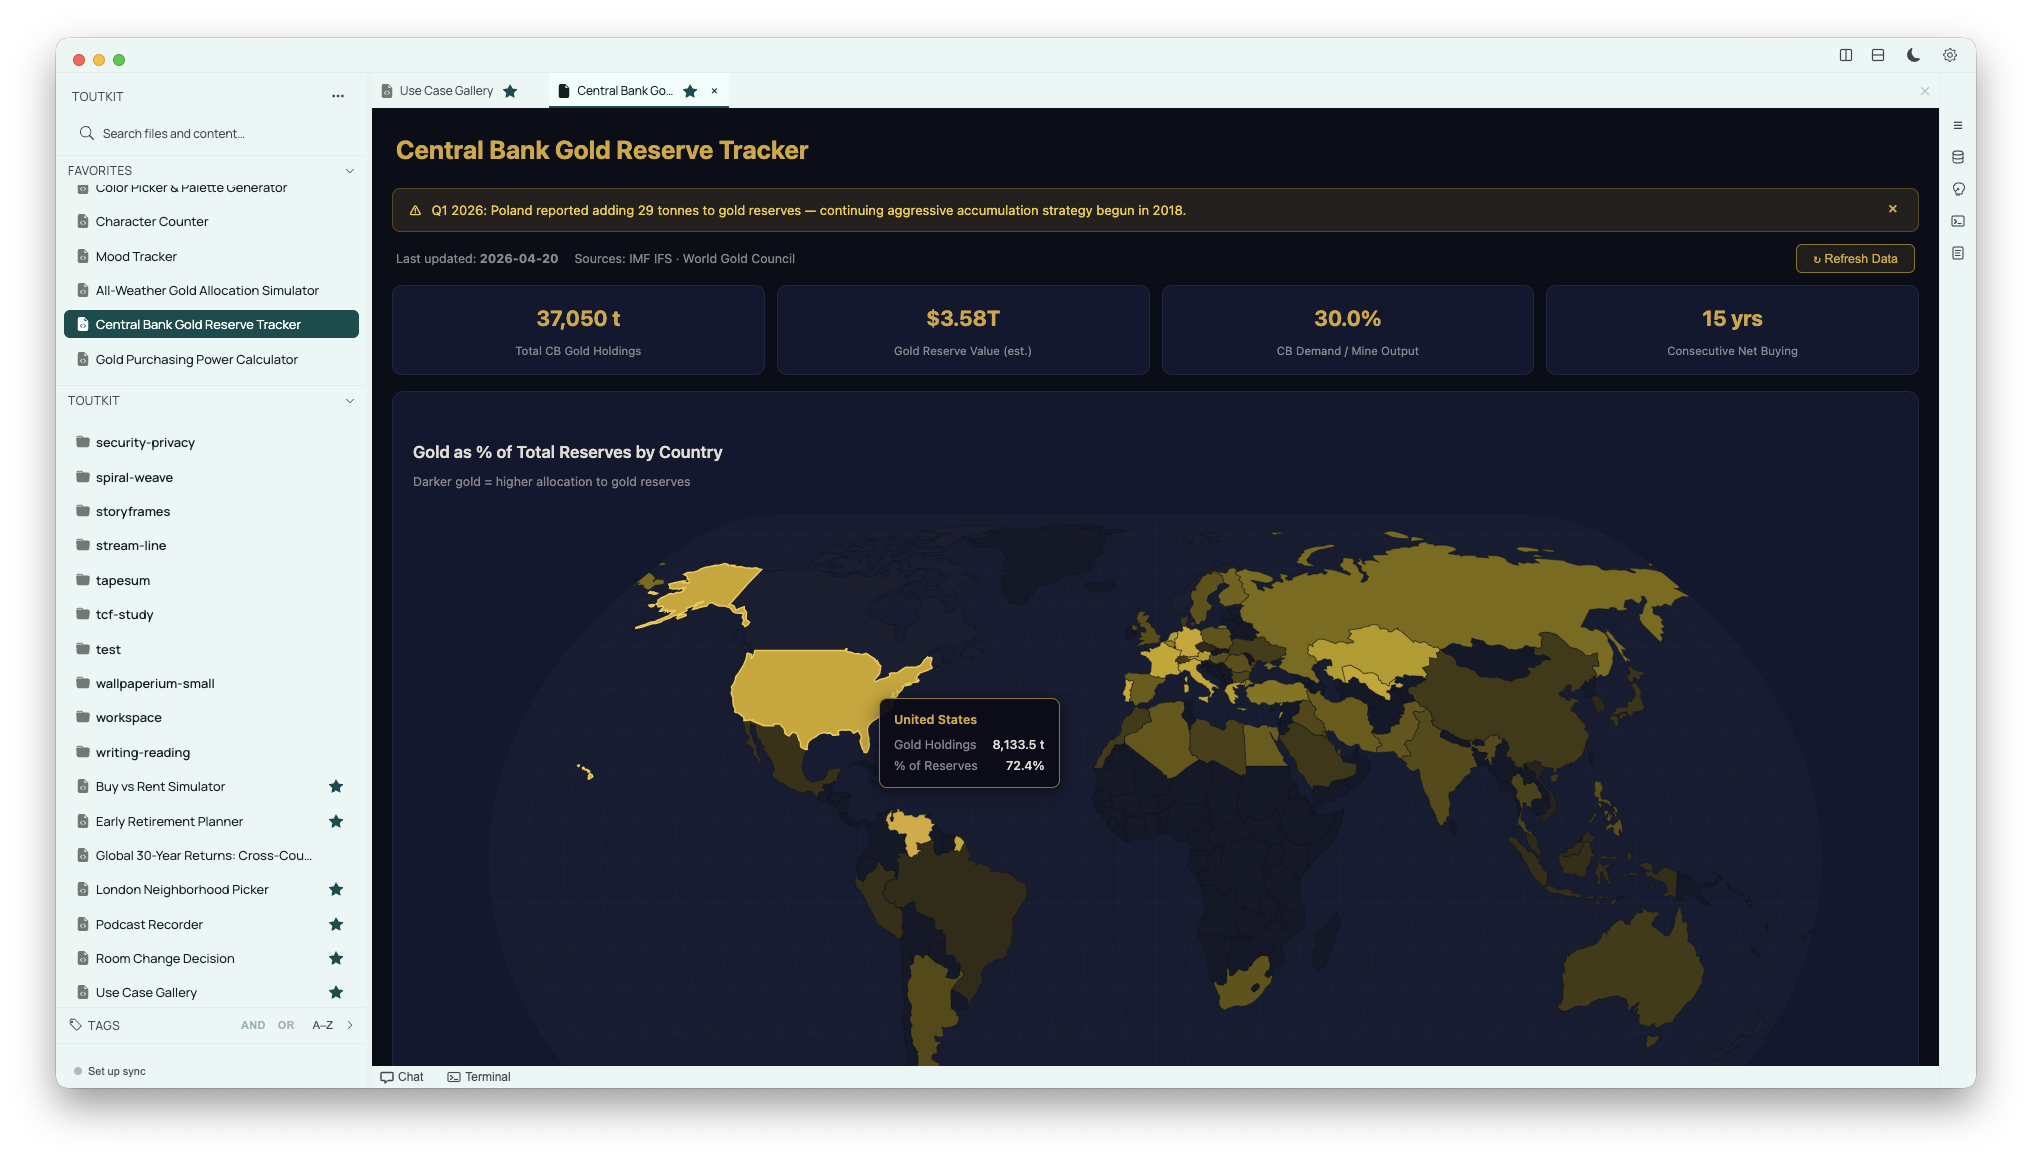Open the outline list icon in right rail
The width and height of the screenshot is (2032, 1162).
[x=1958, y=125]
